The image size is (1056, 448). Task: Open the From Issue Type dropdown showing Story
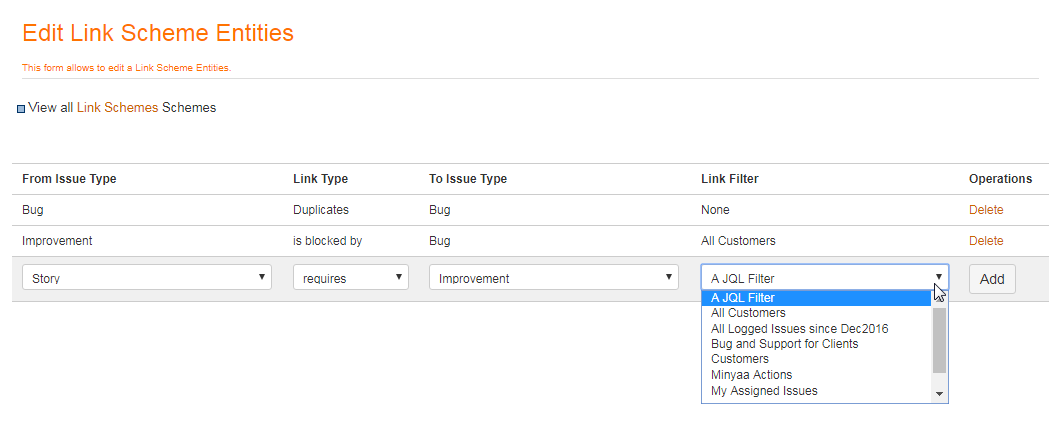147,278
